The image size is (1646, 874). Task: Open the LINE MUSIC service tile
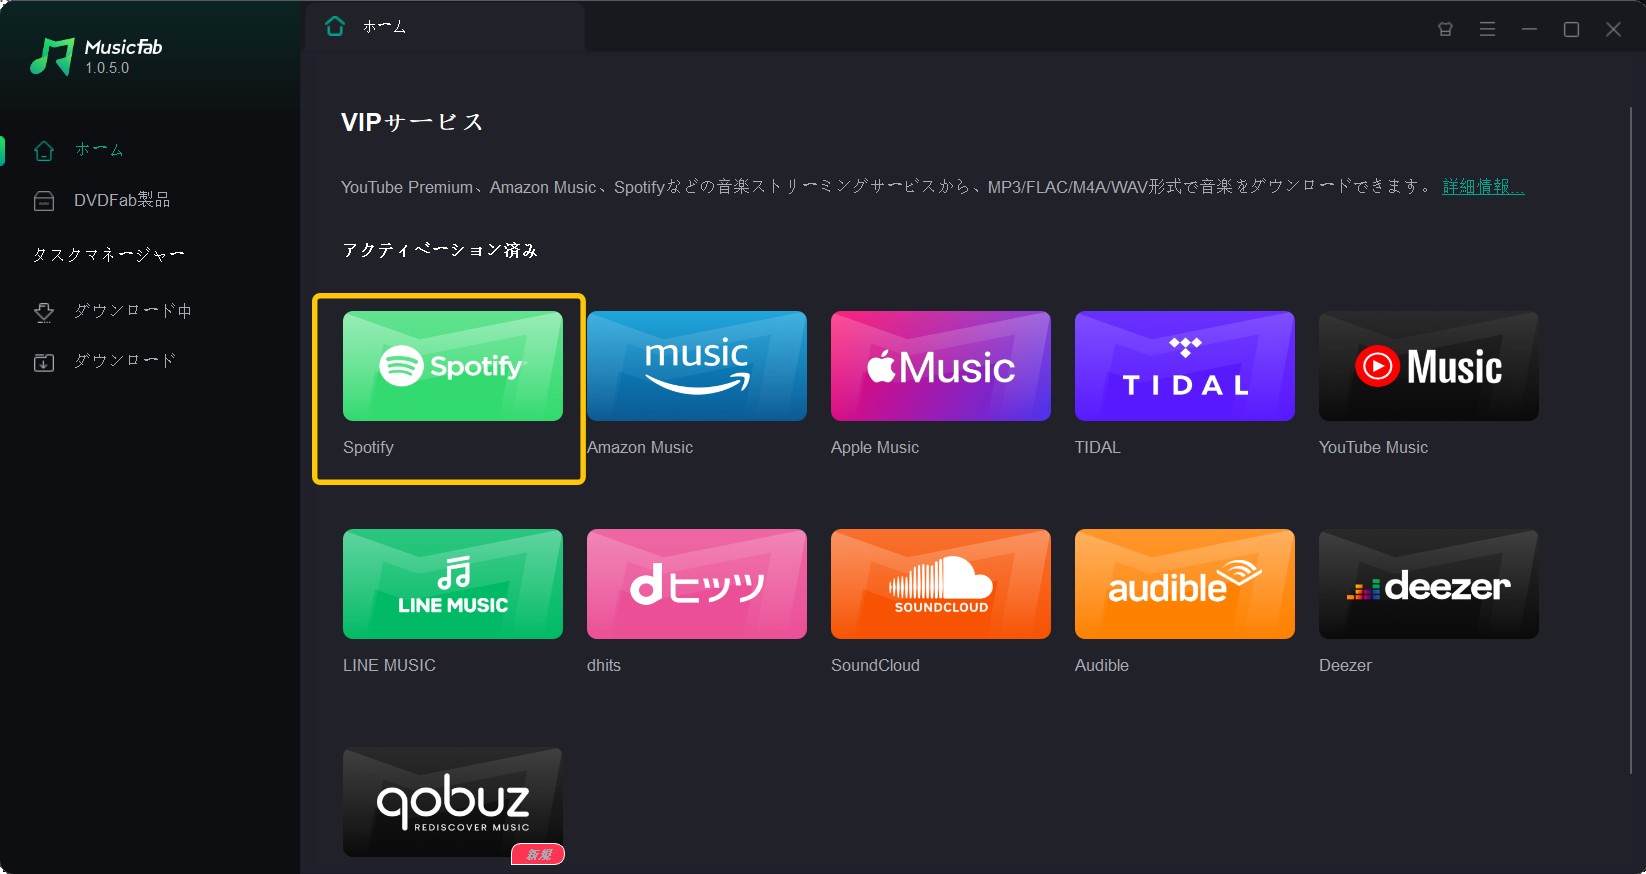tap(452, 584)
